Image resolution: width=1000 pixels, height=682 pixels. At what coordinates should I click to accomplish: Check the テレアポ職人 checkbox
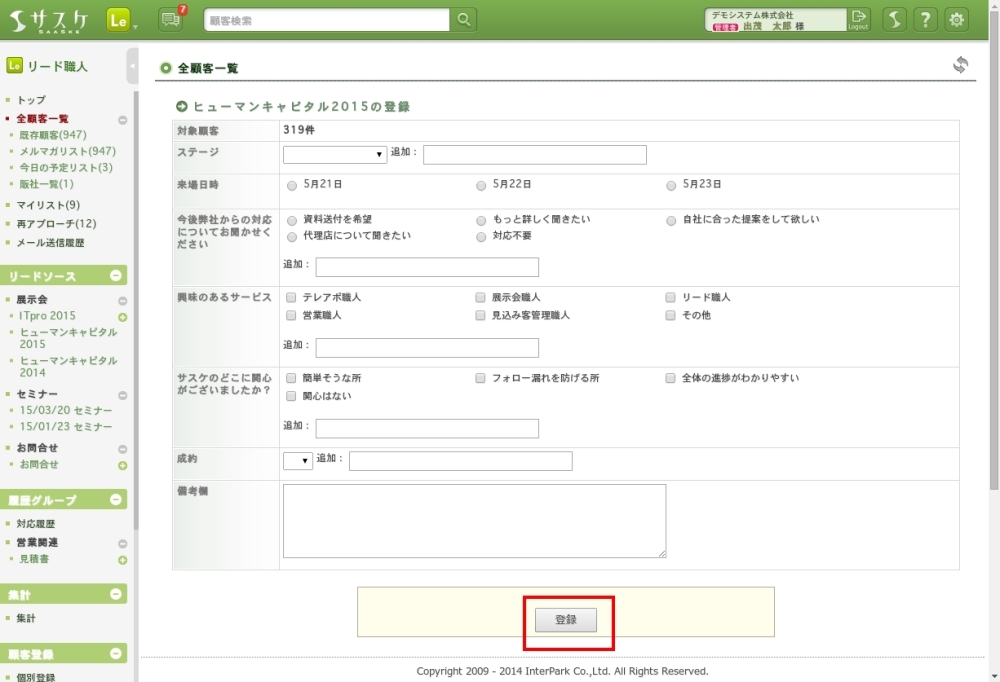[x=291, y=298]
